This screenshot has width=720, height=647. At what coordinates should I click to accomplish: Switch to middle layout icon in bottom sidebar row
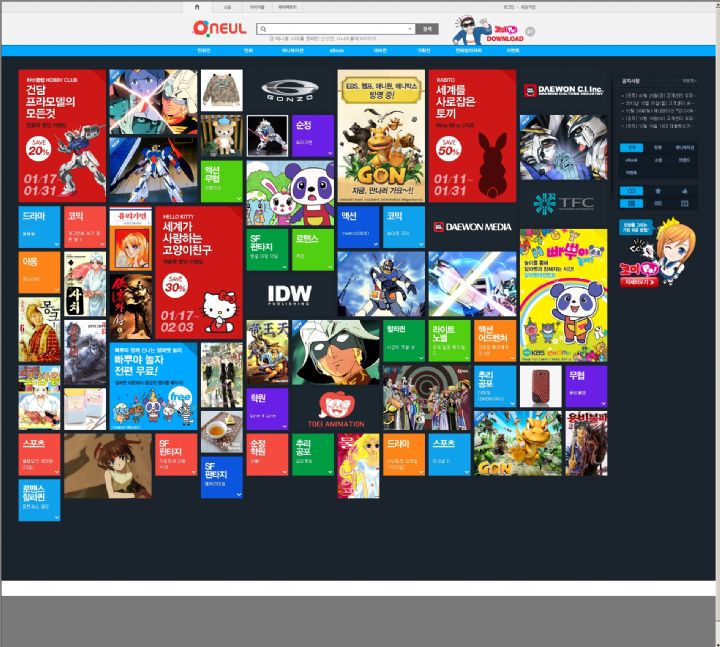[x=658, y=203]
